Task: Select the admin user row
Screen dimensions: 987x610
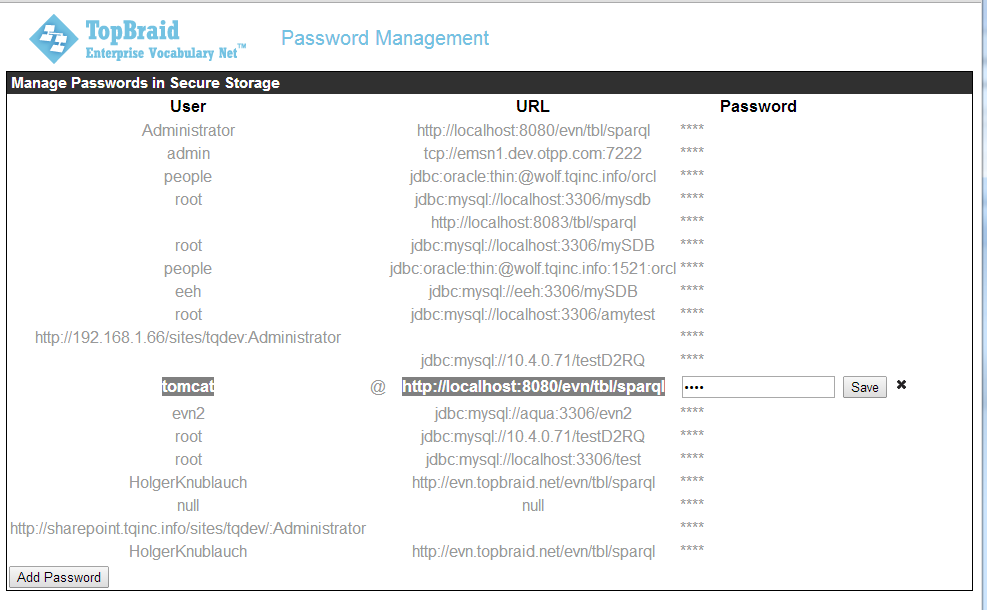Action: [x=188, y=153]
